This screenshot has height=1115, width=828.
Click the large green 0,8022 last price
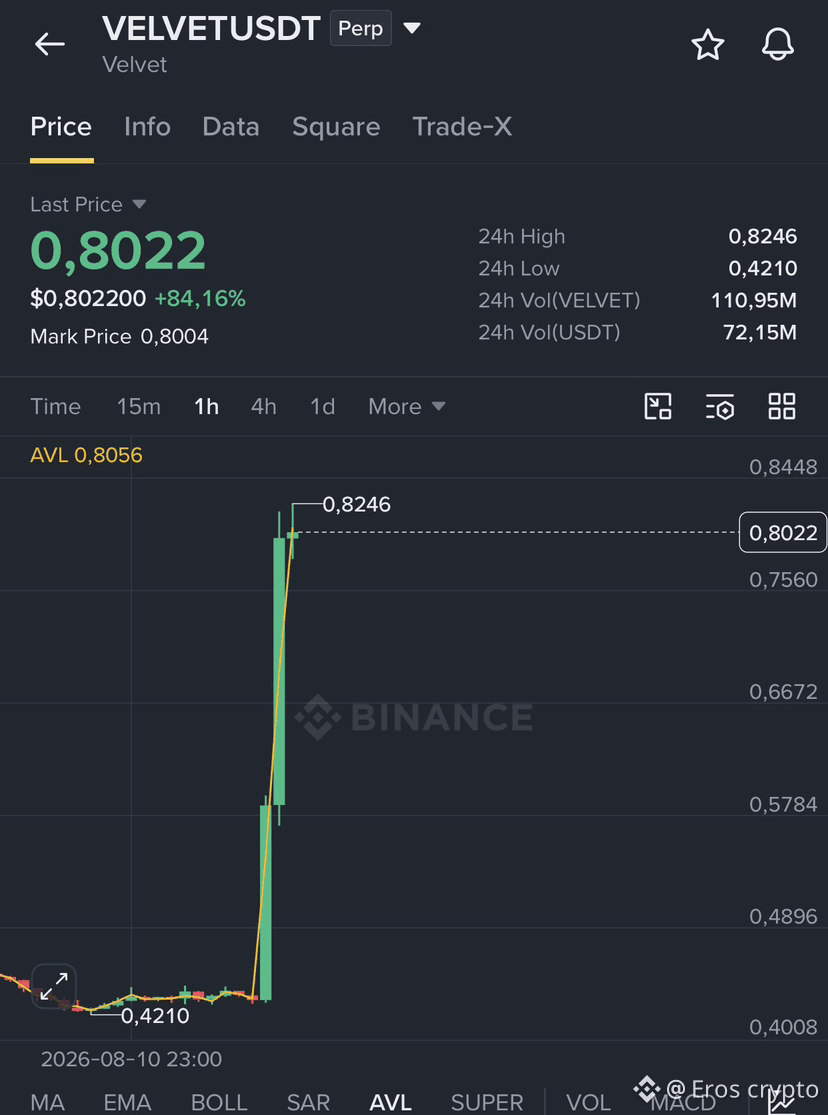[x=118, y=250]
